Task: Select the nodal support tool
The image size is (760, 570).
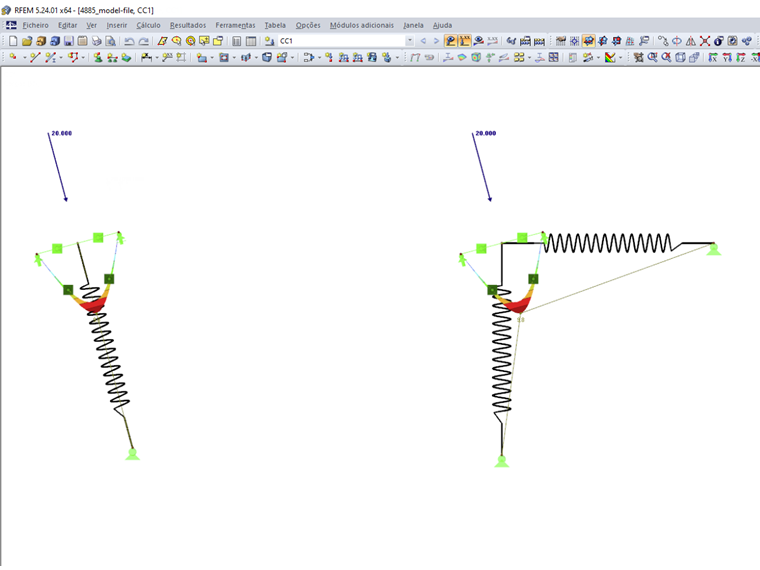Action: [98, 58]
